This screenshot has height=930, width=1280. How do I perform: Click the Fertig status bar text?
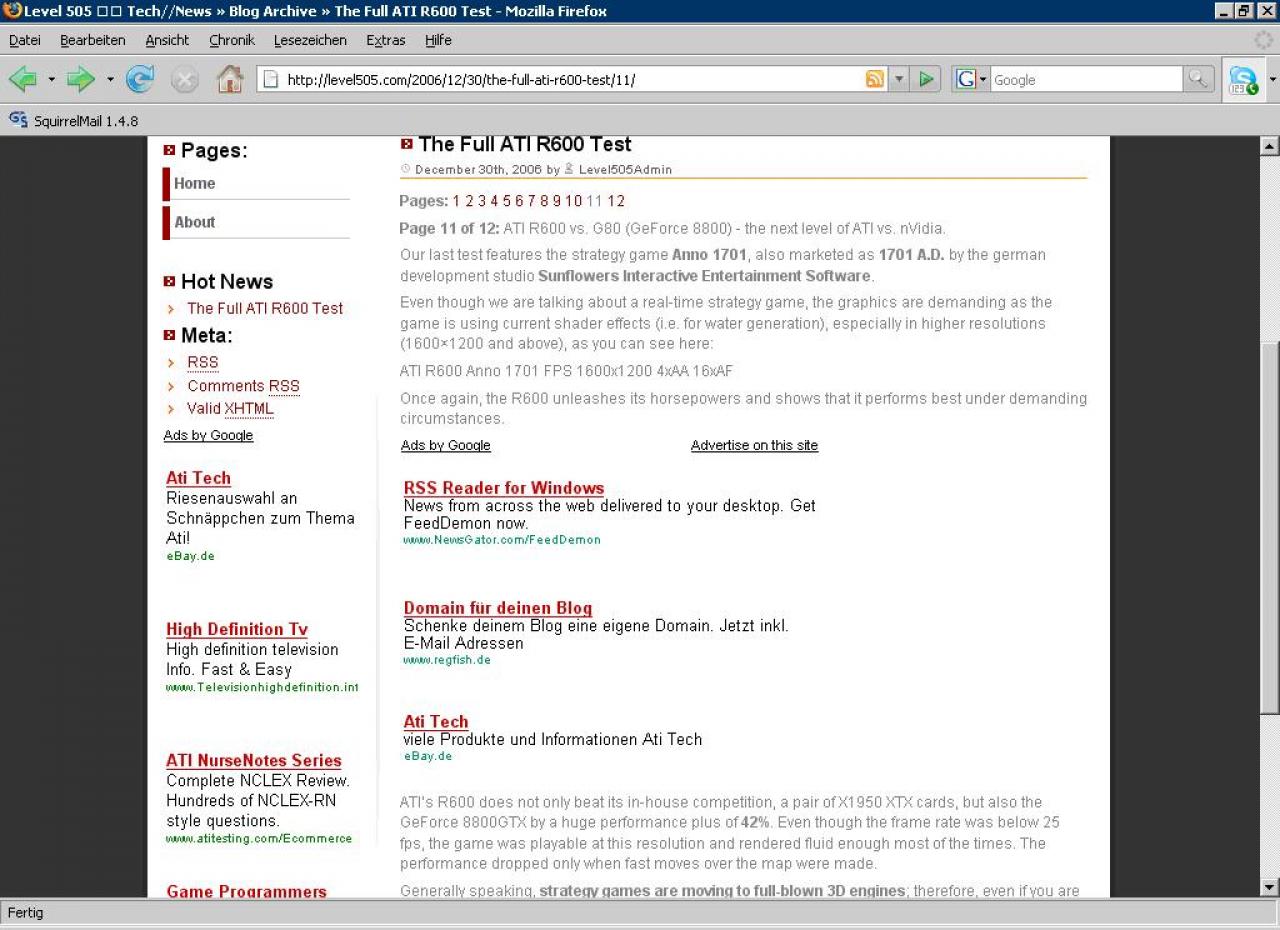tap(26, 913)
